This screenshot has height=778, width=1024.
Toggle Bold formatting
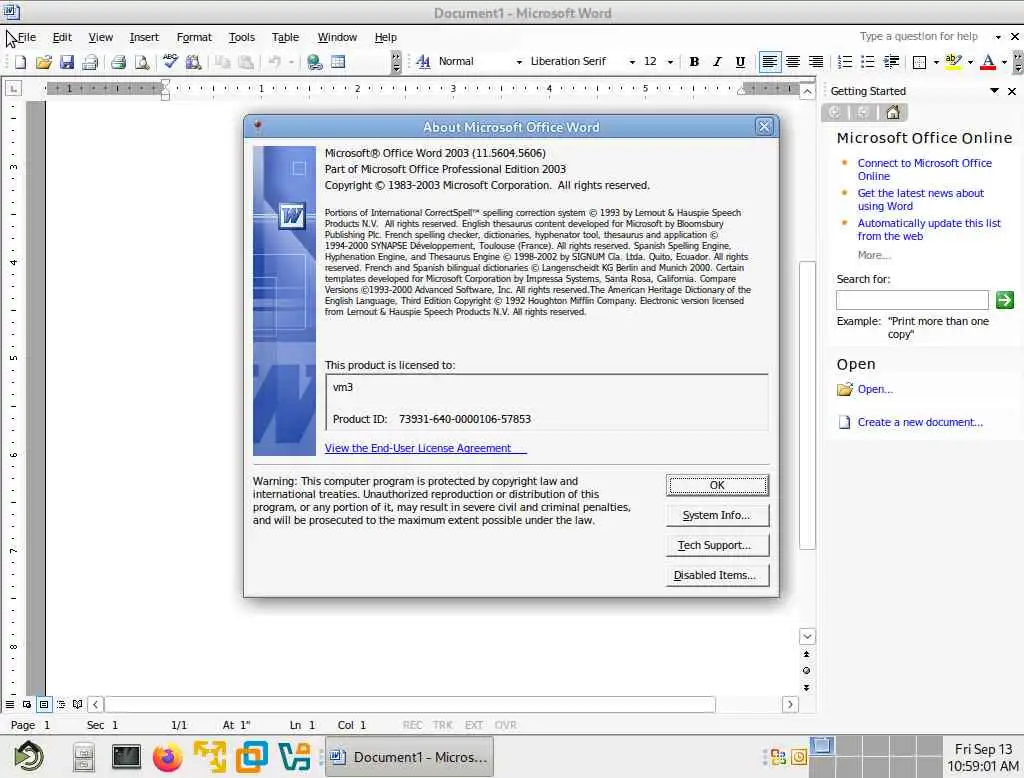point(694,61)
